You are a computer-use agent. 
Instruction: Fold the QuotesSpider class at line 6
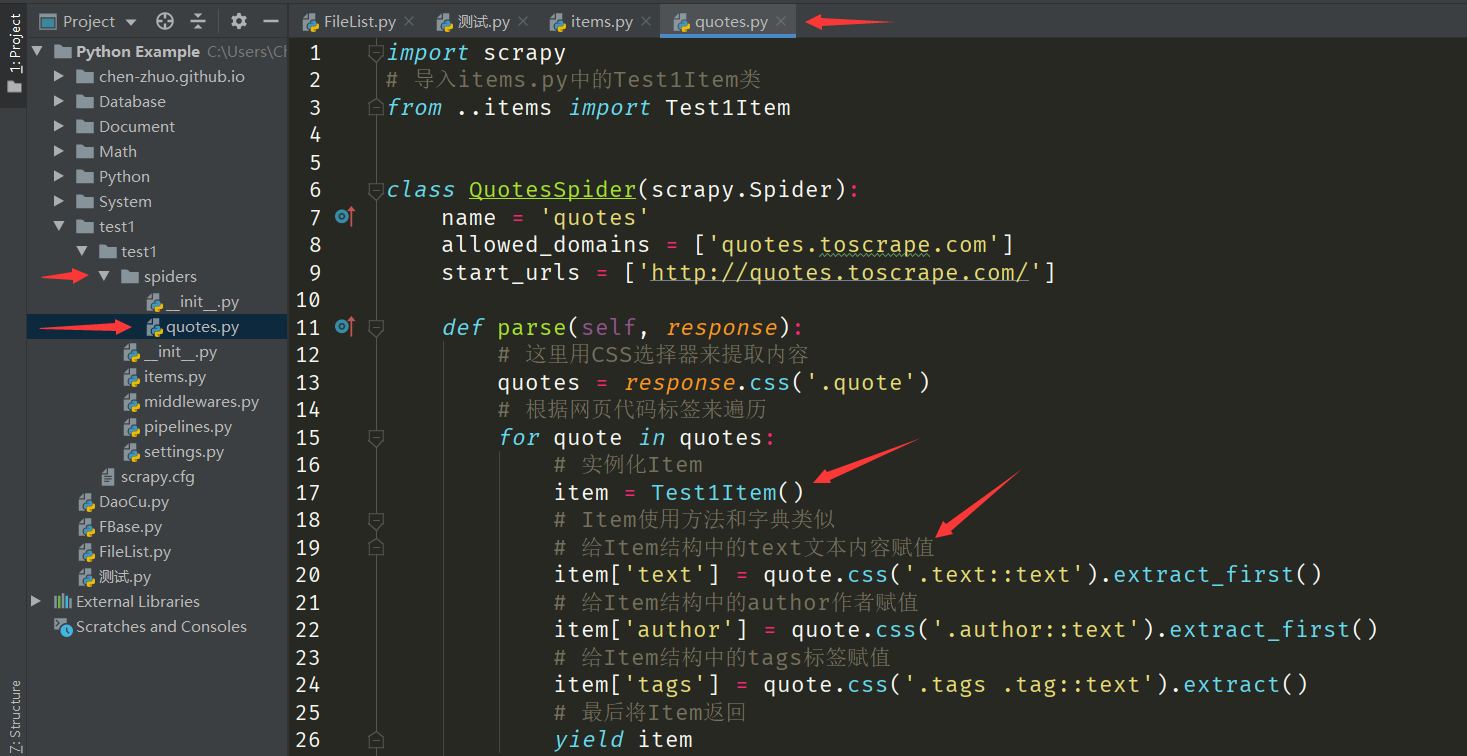(x=375, y=189)
